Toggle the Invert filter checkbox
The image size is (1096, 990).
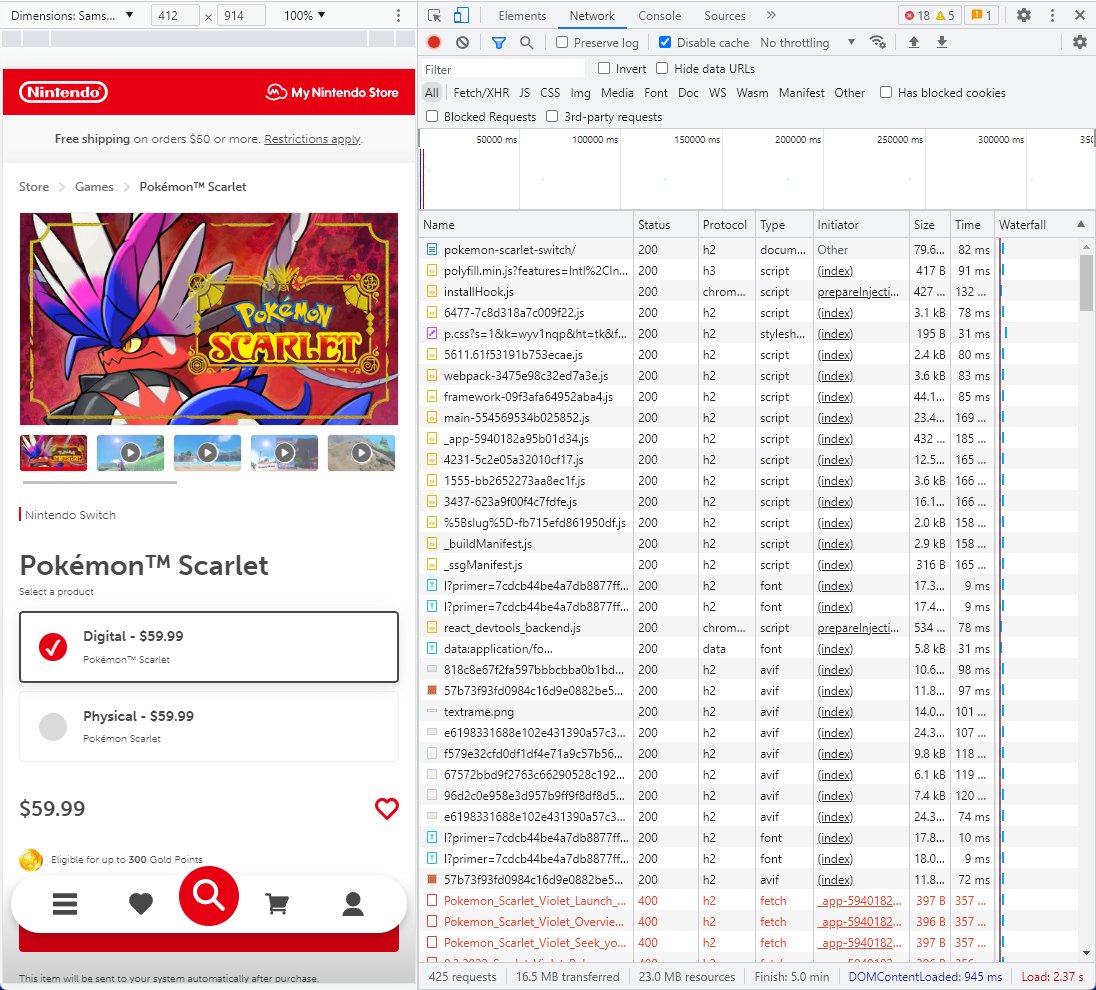[x=604, y=69]
